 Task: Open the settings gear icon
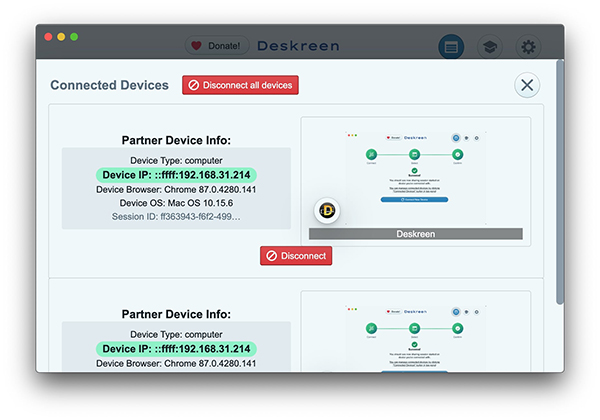coord(528,47)
